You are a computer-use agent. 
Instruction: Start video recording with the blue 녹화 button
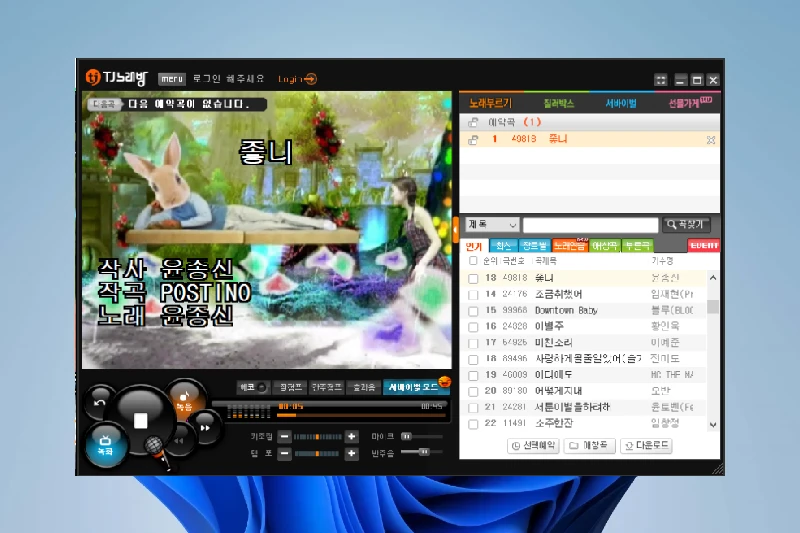[105, 445]
